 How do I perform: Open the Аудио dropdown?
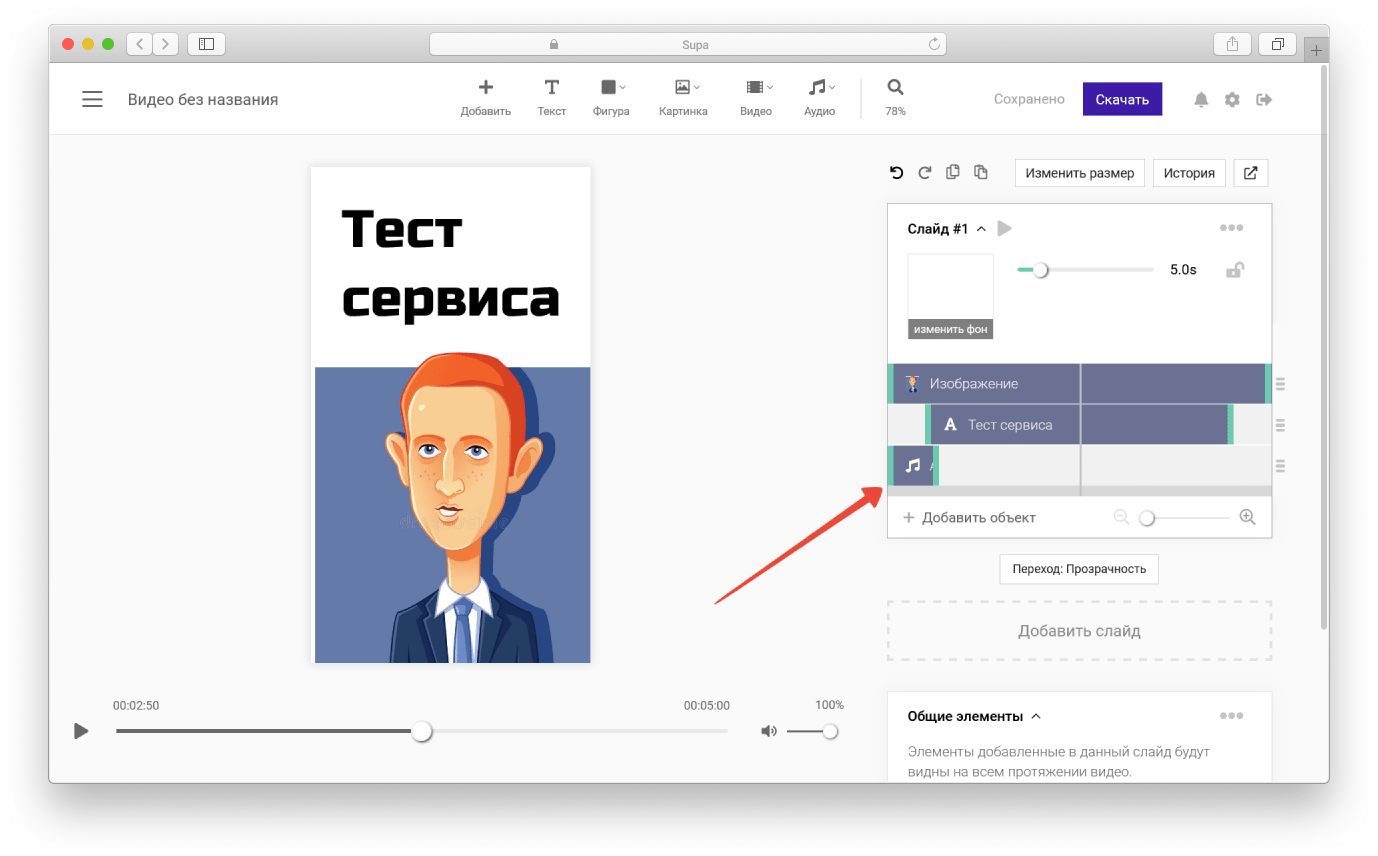click(820, 98)
